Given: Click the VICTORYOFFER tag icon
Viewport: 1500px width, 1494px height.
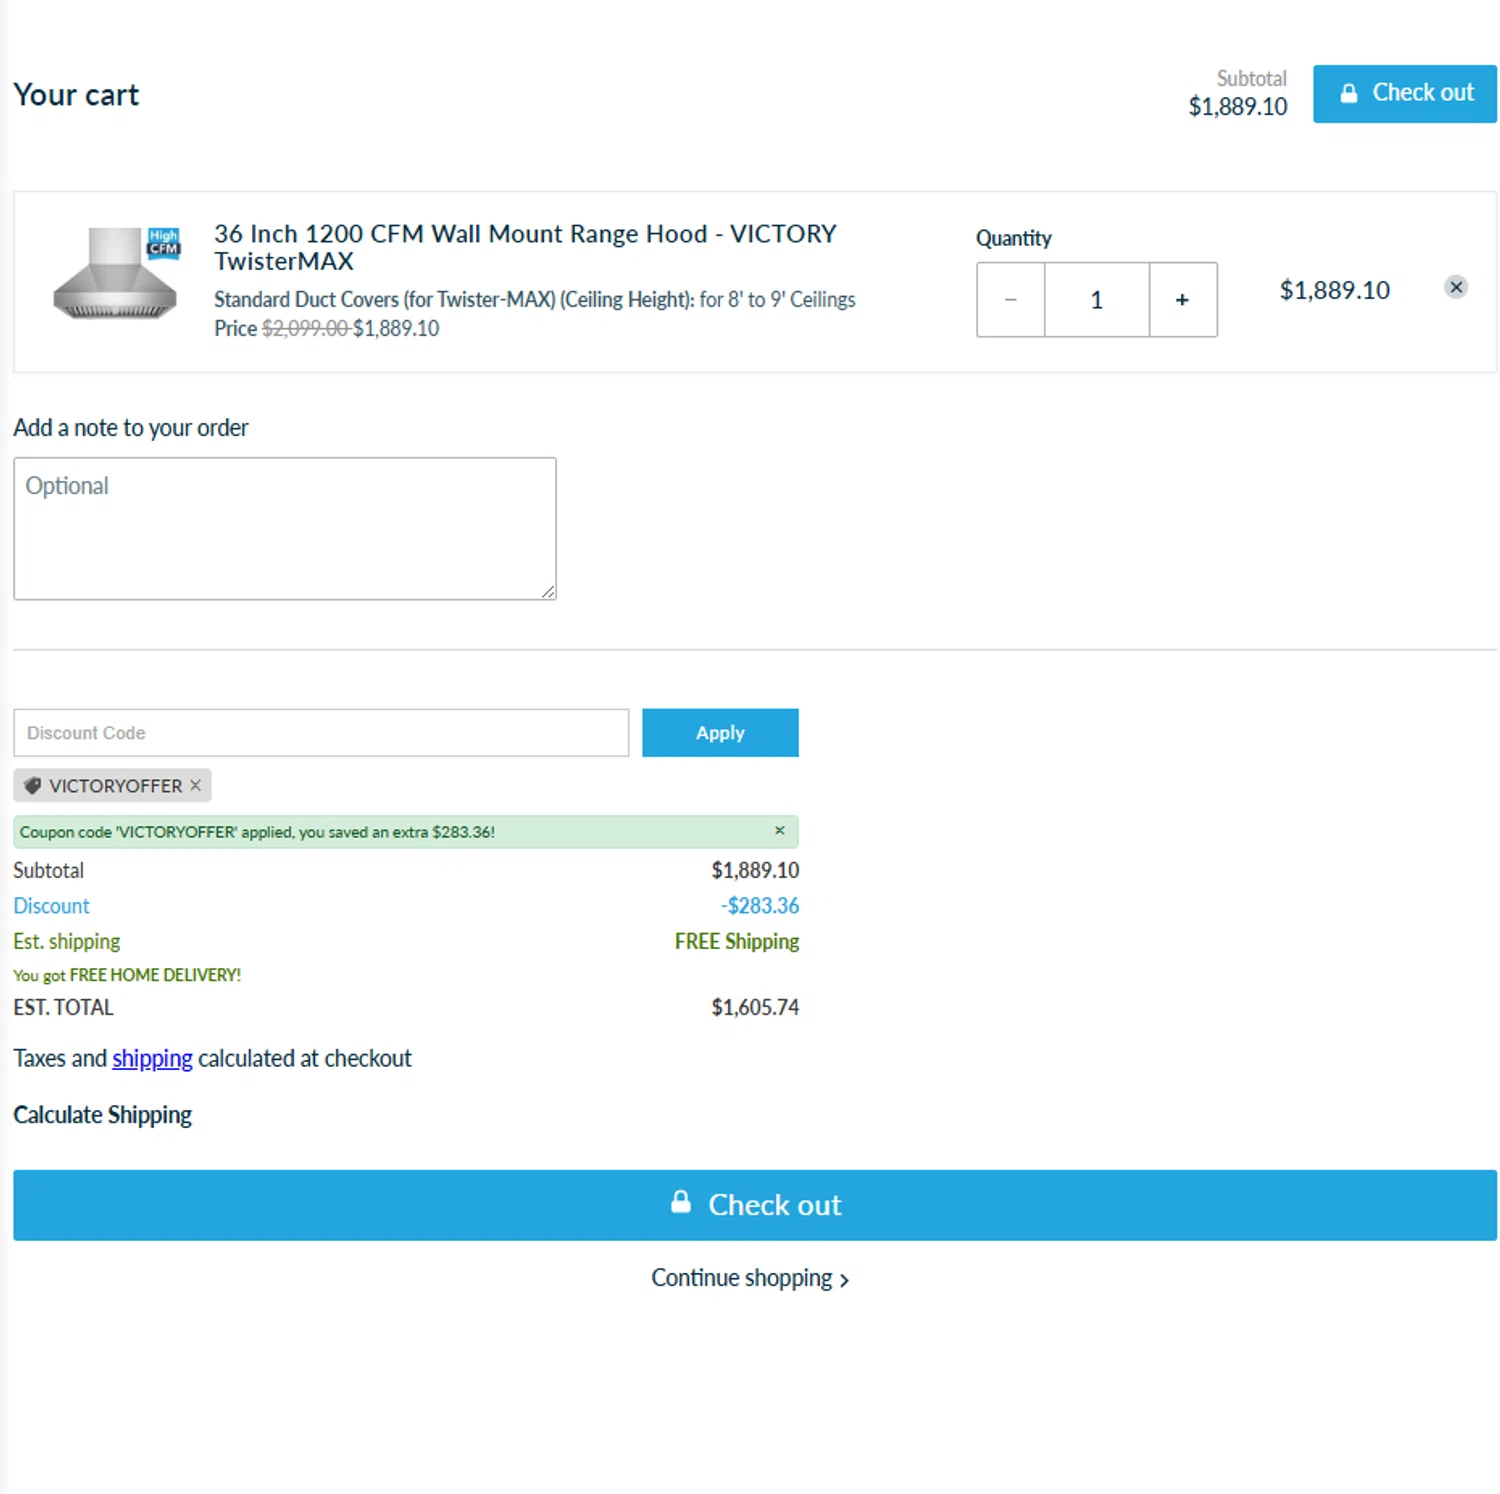Looking at the screenshot, I should pos(33,785).
